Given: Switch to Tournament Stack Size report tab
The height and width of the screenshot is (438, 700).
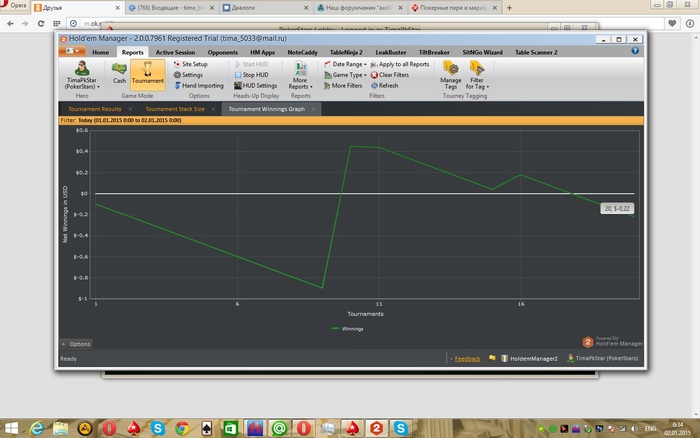Looking at the screenshot, I should [x=175, y=109].
